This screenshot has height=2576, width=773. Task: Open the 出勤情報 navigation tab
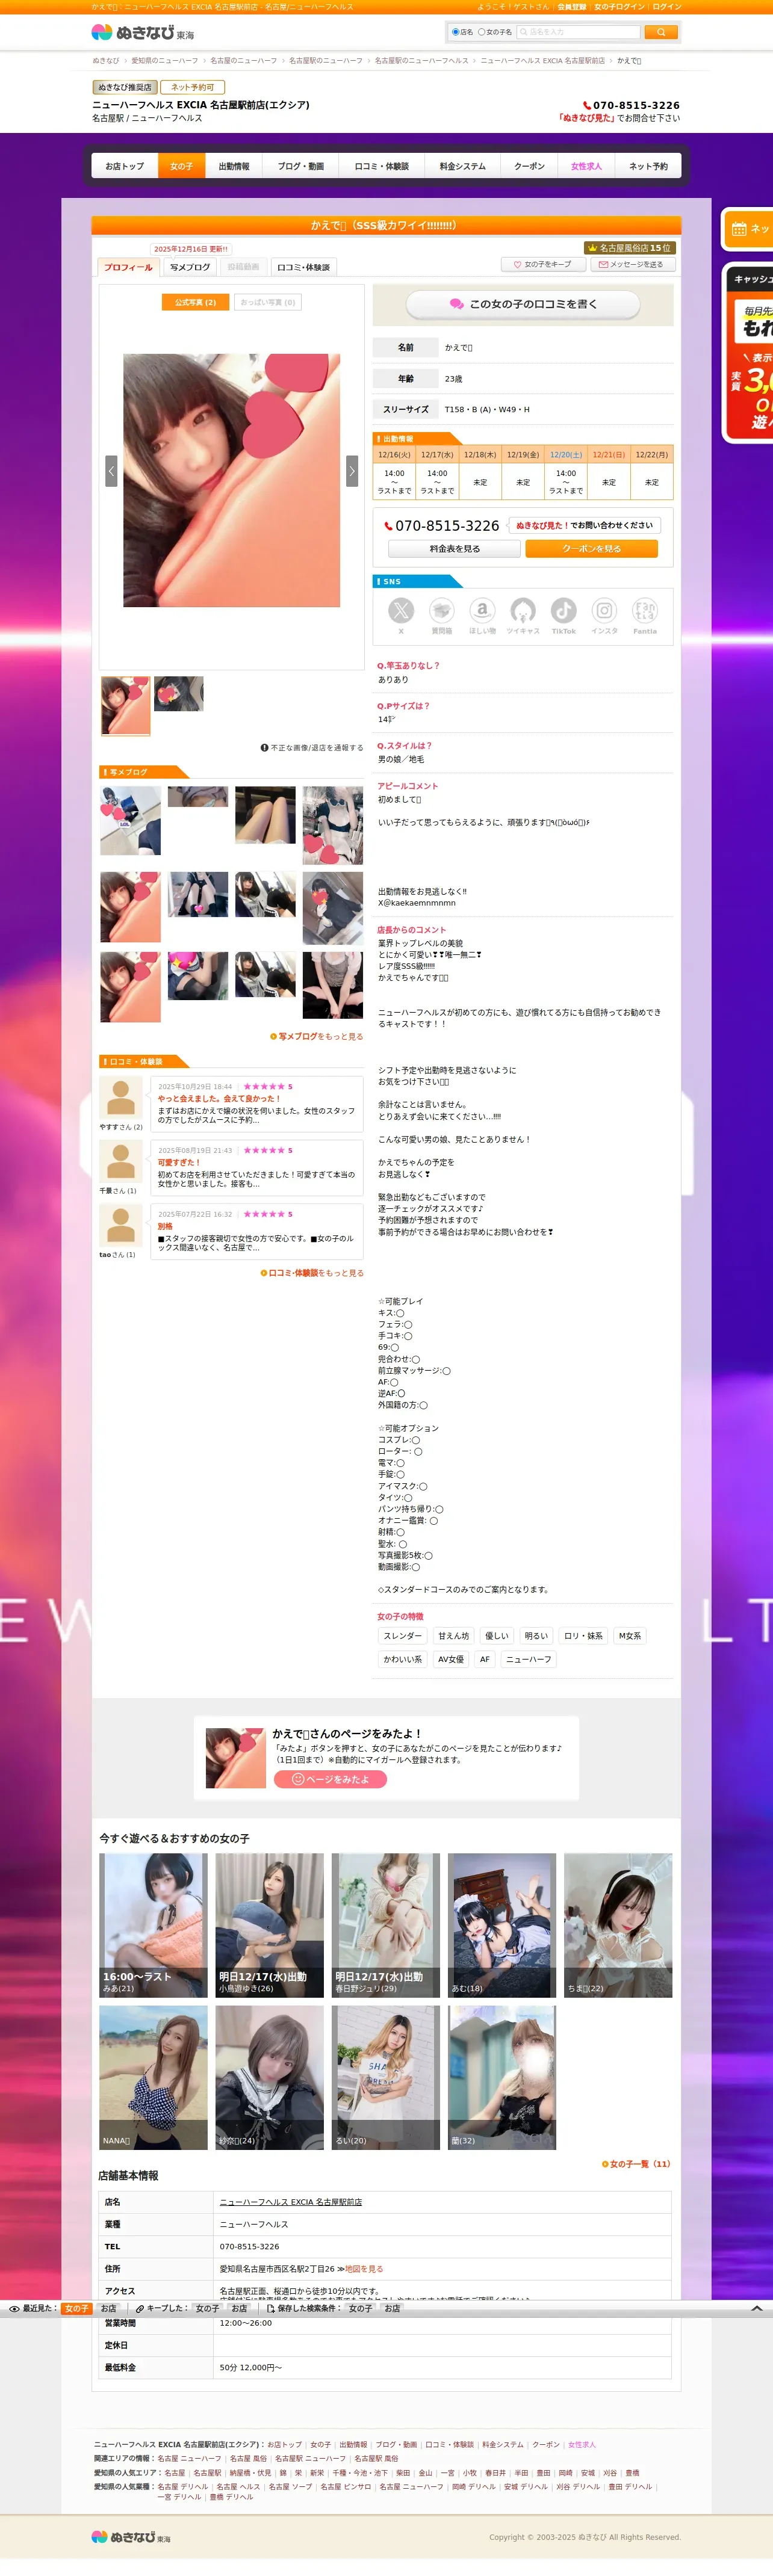tap(234, 166)
